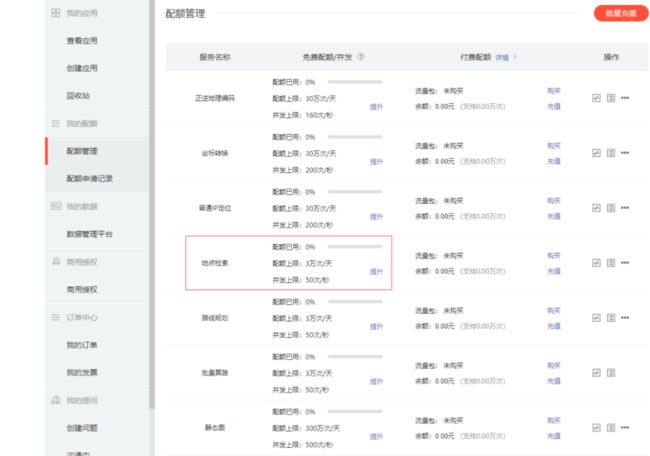Click the 我的应用 grid icon in sidebar

(56, 13)
